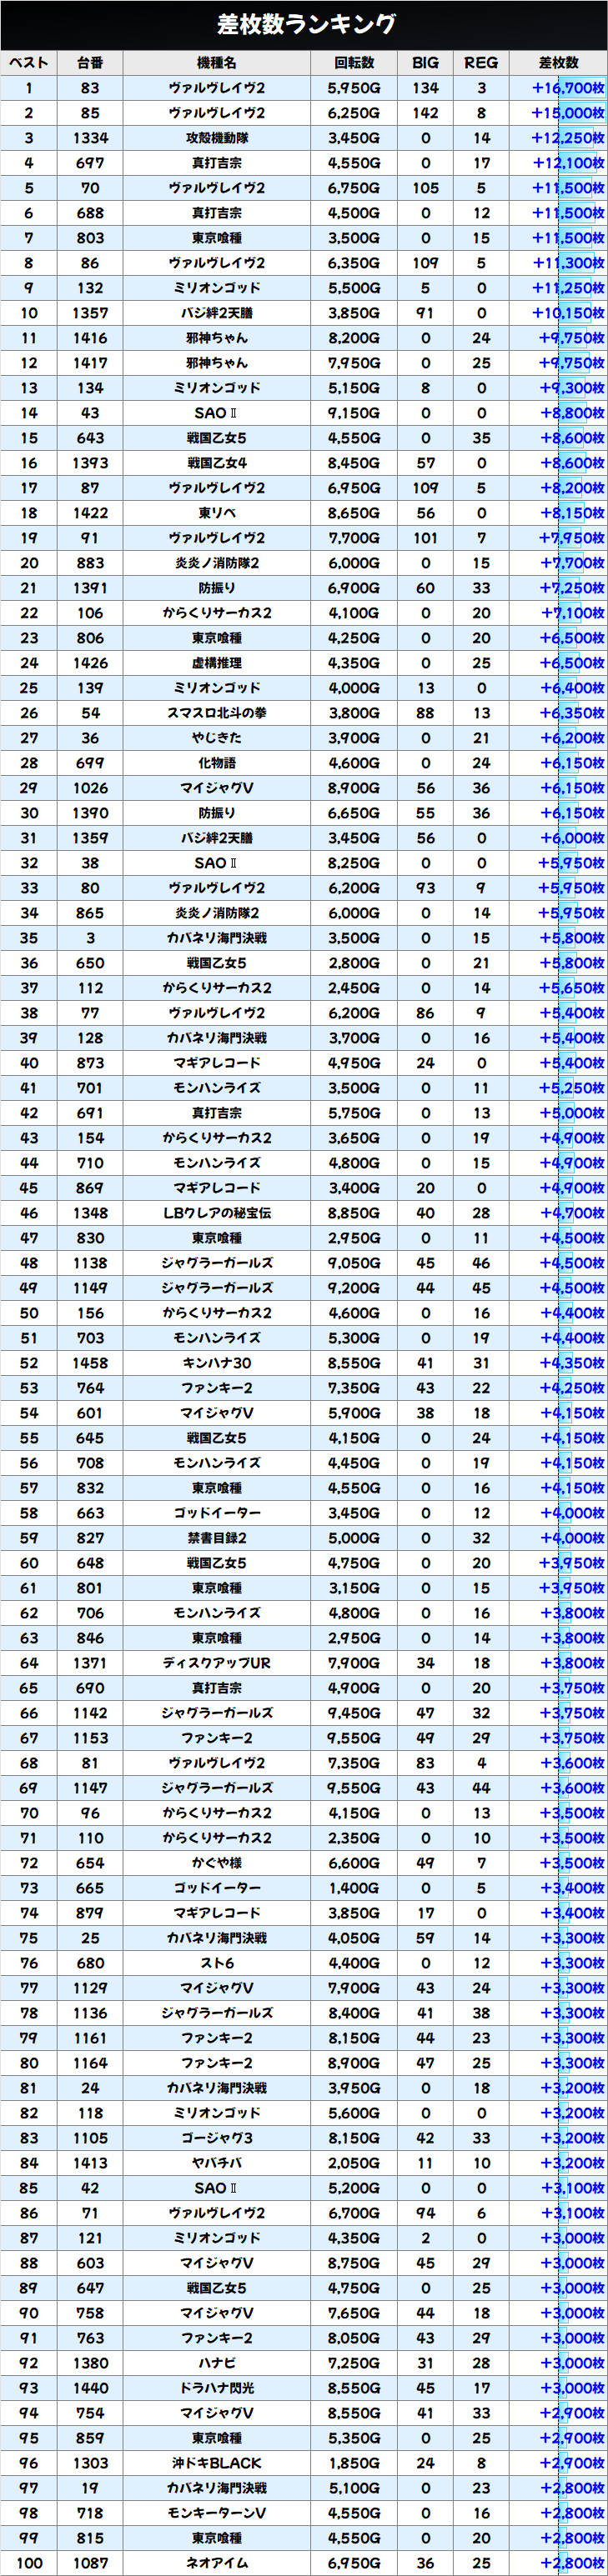Click machine number 1390 in 防振り row
Image resolution: width=608 pixels, height=2576 pixels.
pos(90,813)
